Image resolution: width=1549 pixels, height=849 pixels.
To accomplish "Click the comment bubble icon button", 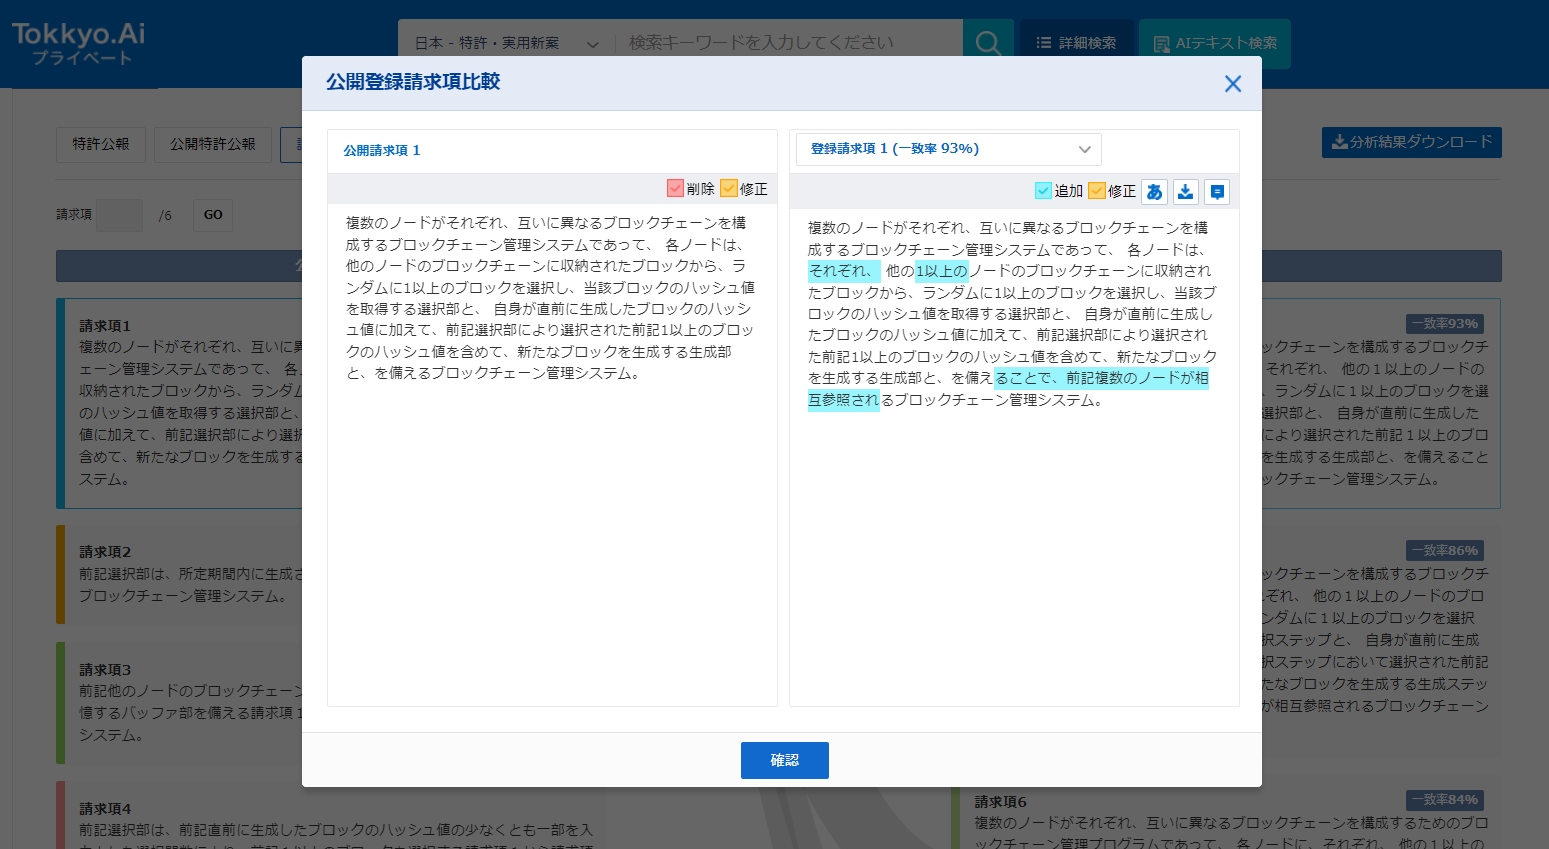I will (1217, 192).
